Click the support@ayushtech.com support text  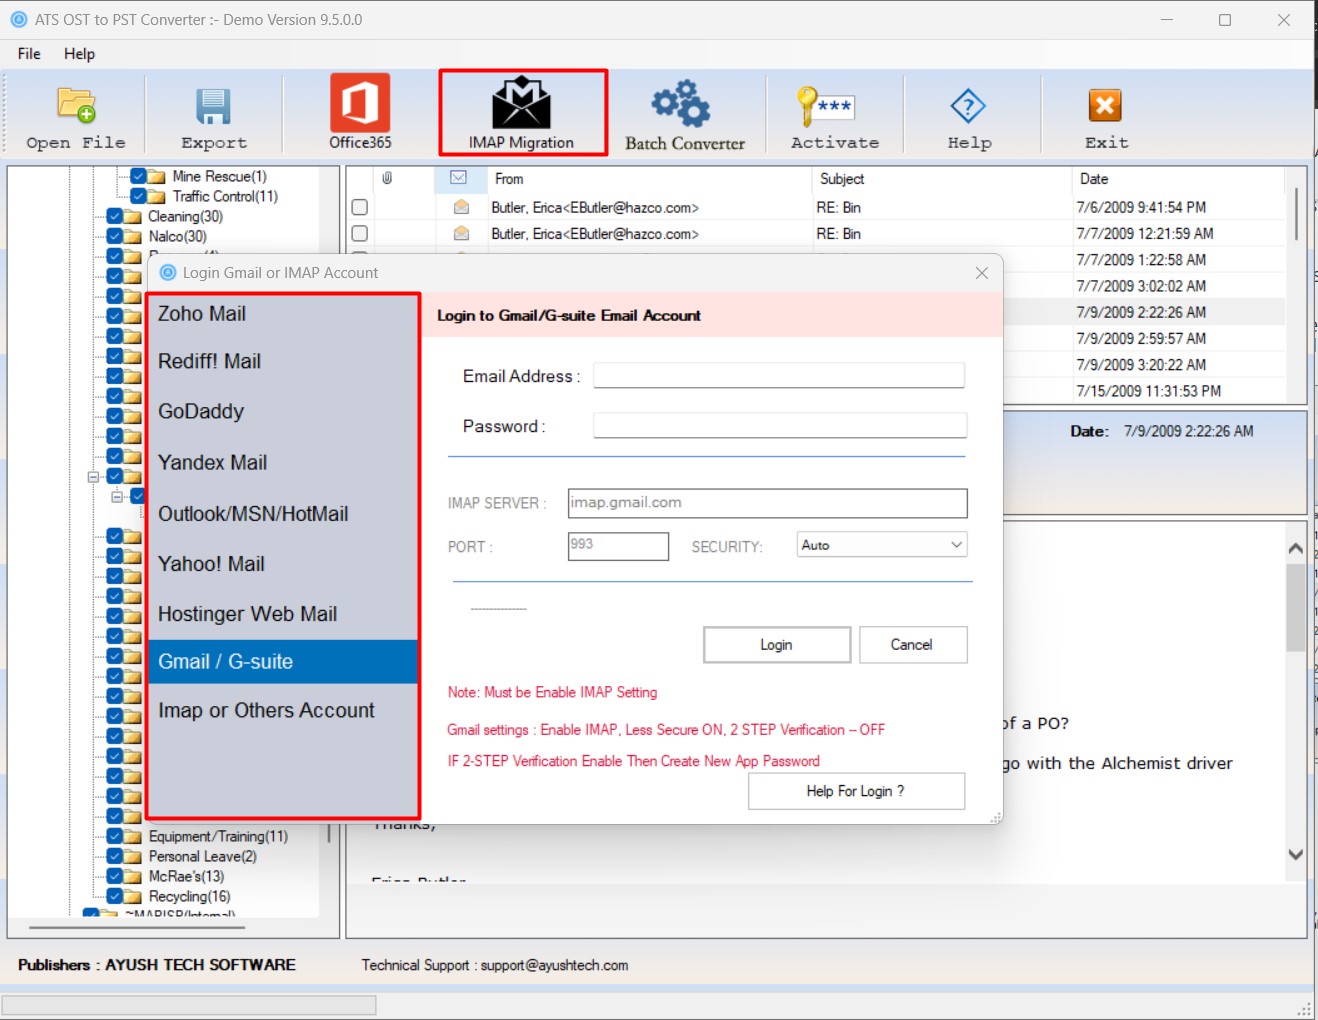[554, 965]
